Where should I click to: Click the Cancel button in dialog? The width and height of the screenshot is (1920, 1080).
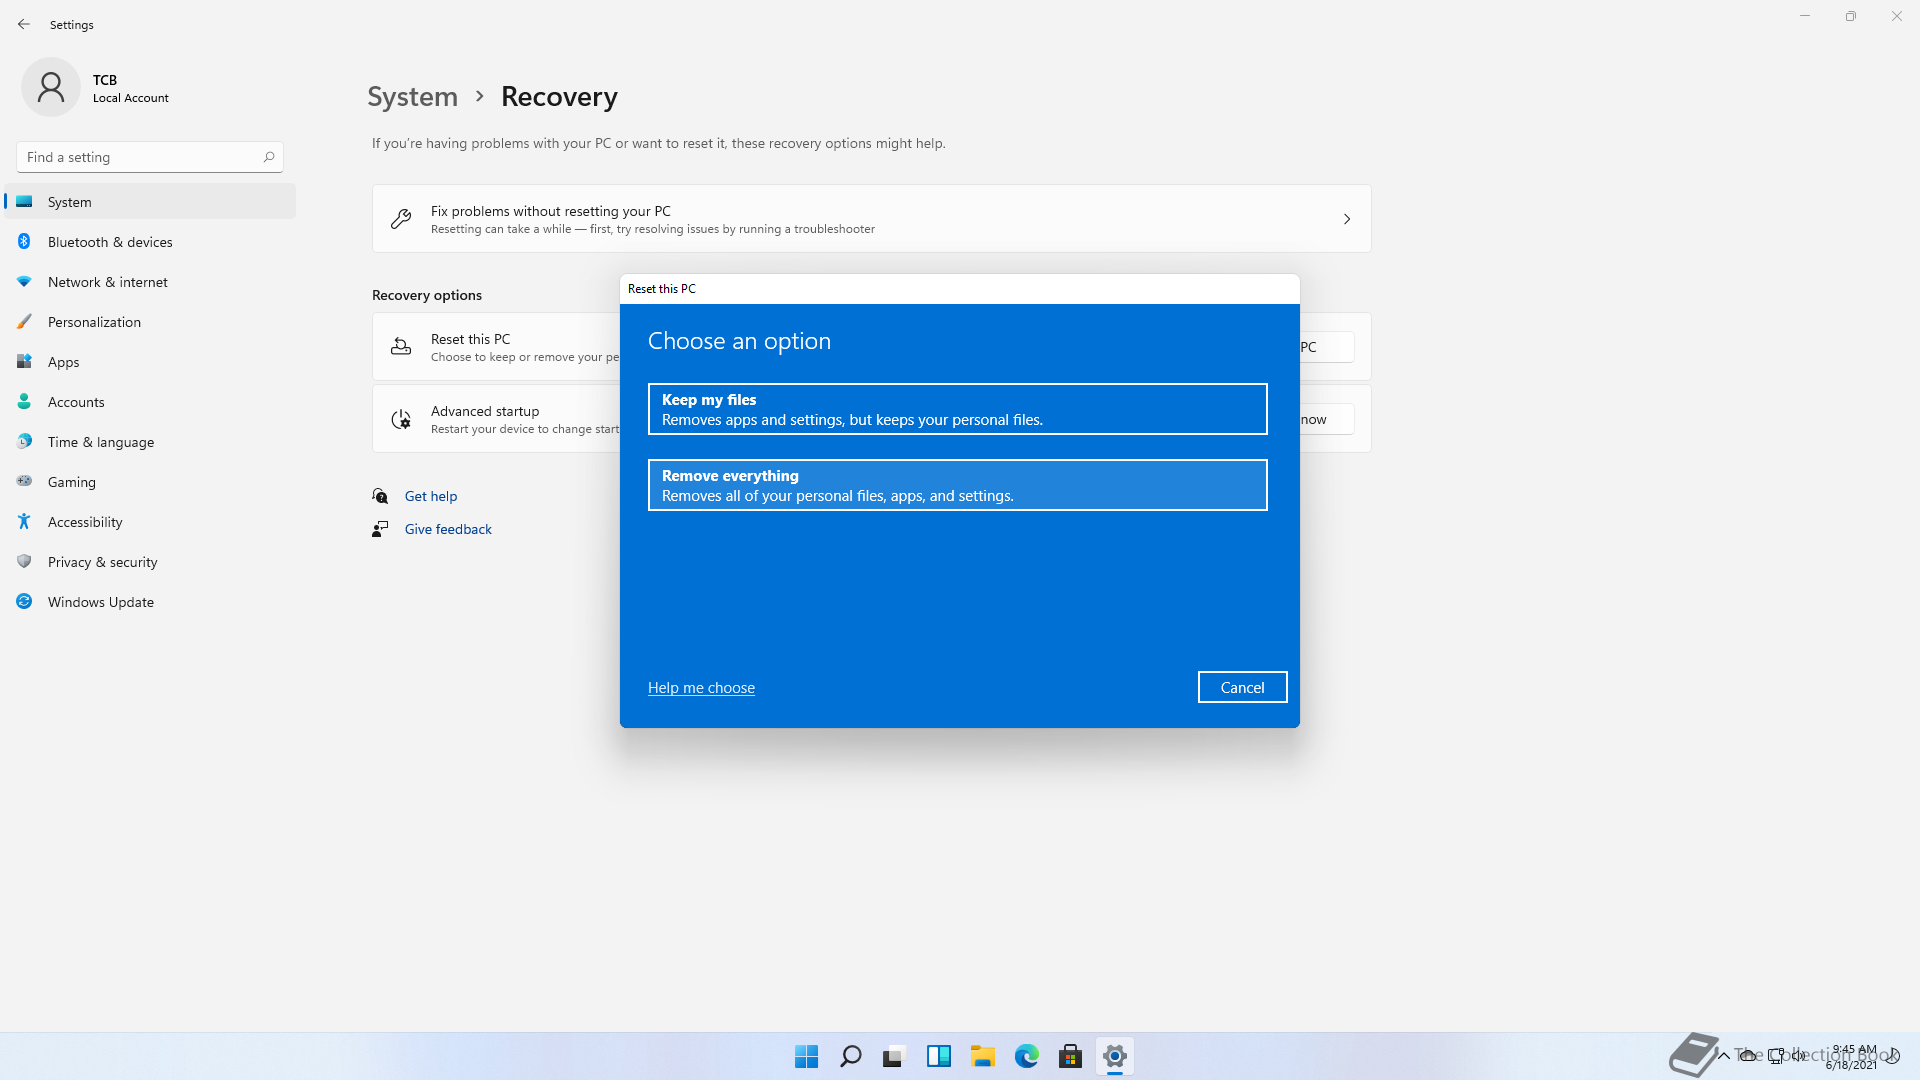[x=1242, y=687]
